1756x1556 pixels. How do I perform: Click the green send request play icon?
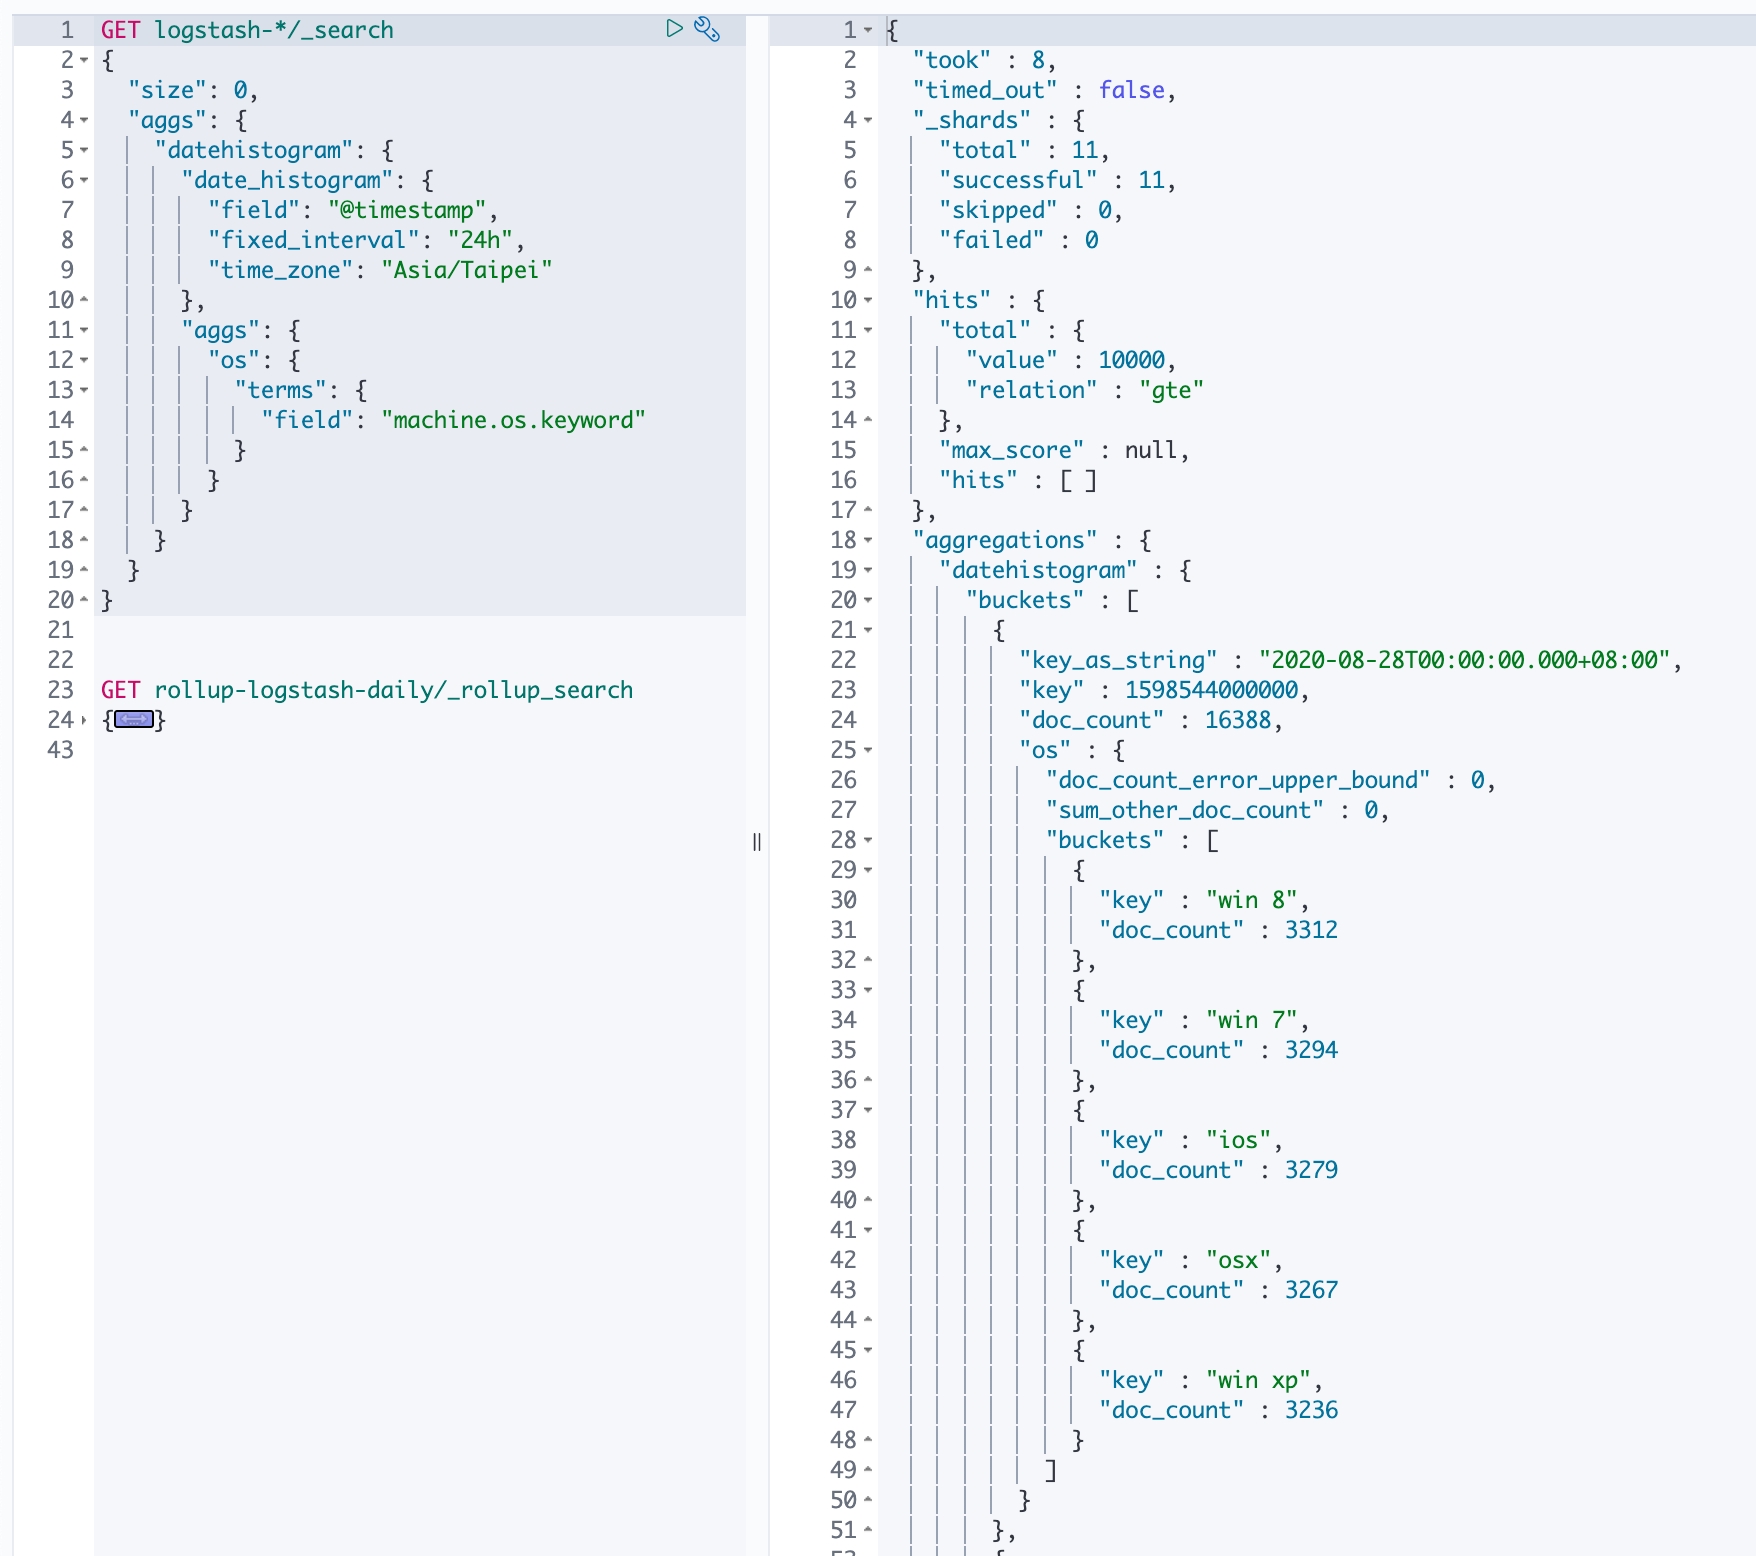coord(674,28)
